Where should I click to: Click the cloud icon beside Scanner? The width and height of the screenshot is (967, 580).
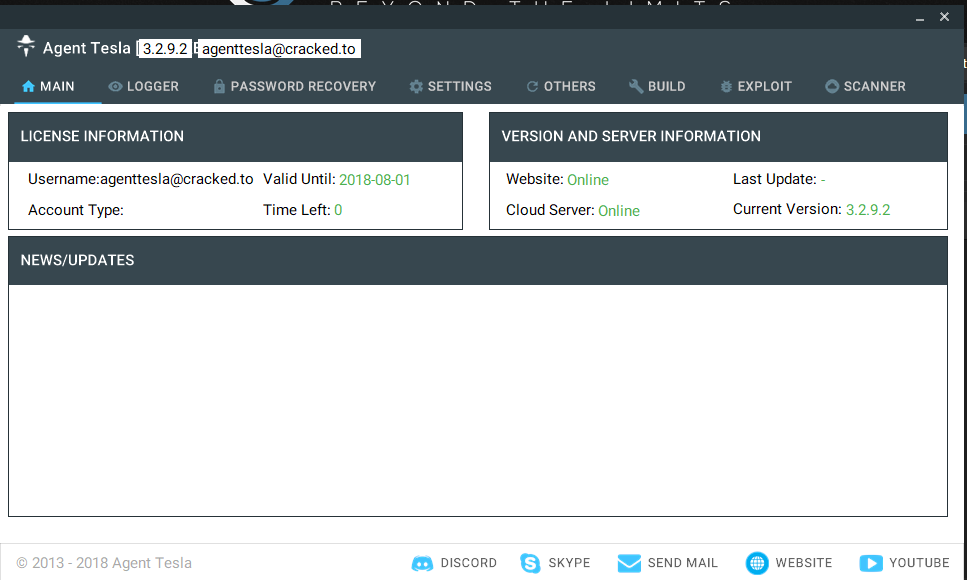[x=832, y=86]
